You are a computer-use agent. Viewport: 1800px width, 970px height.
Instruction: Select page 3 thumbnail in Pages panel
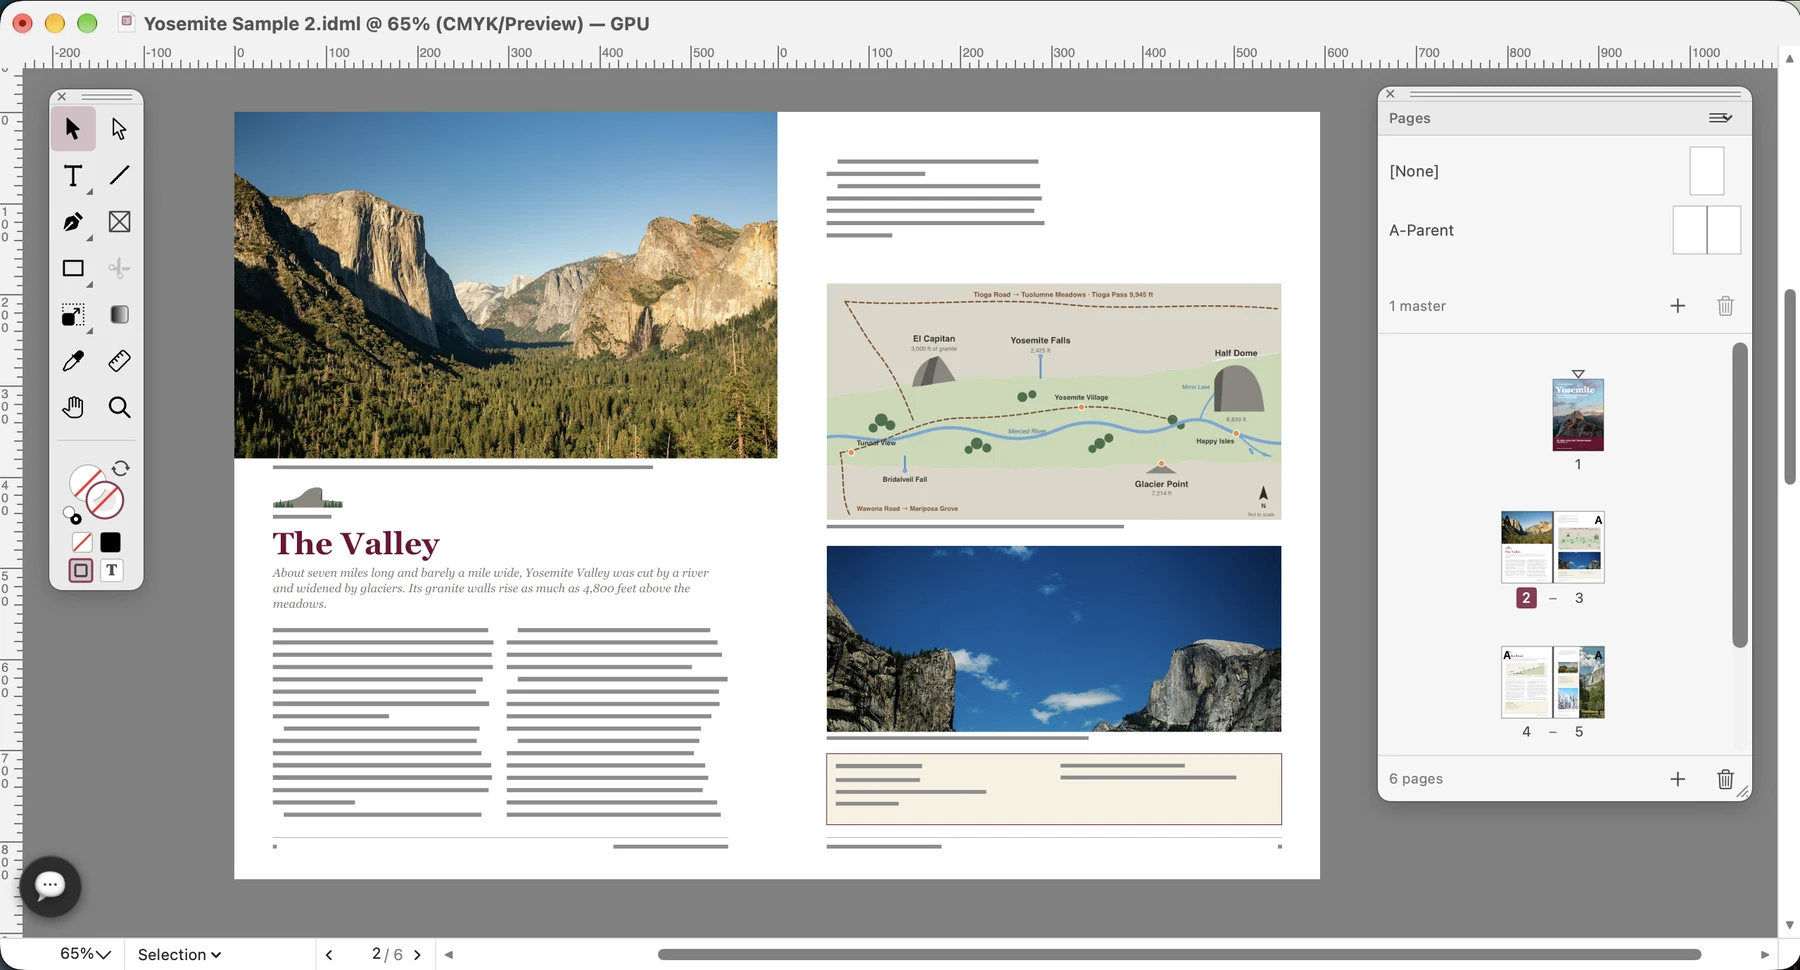click(1579, 547)
